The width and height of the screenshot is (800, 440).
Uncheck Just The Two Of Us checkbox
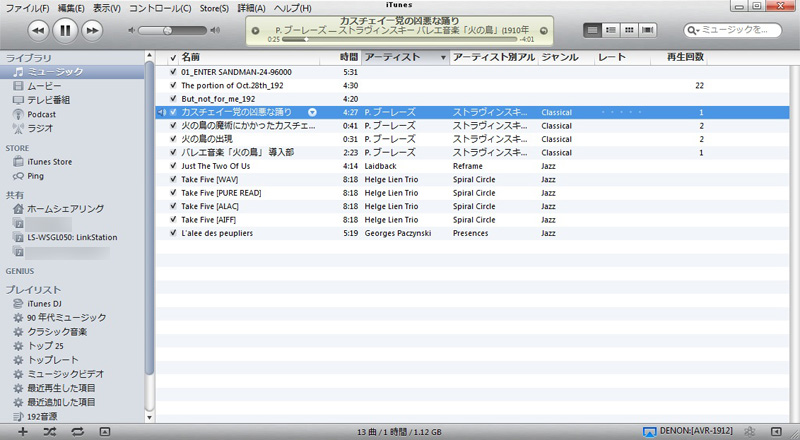(x=173, y=166)
